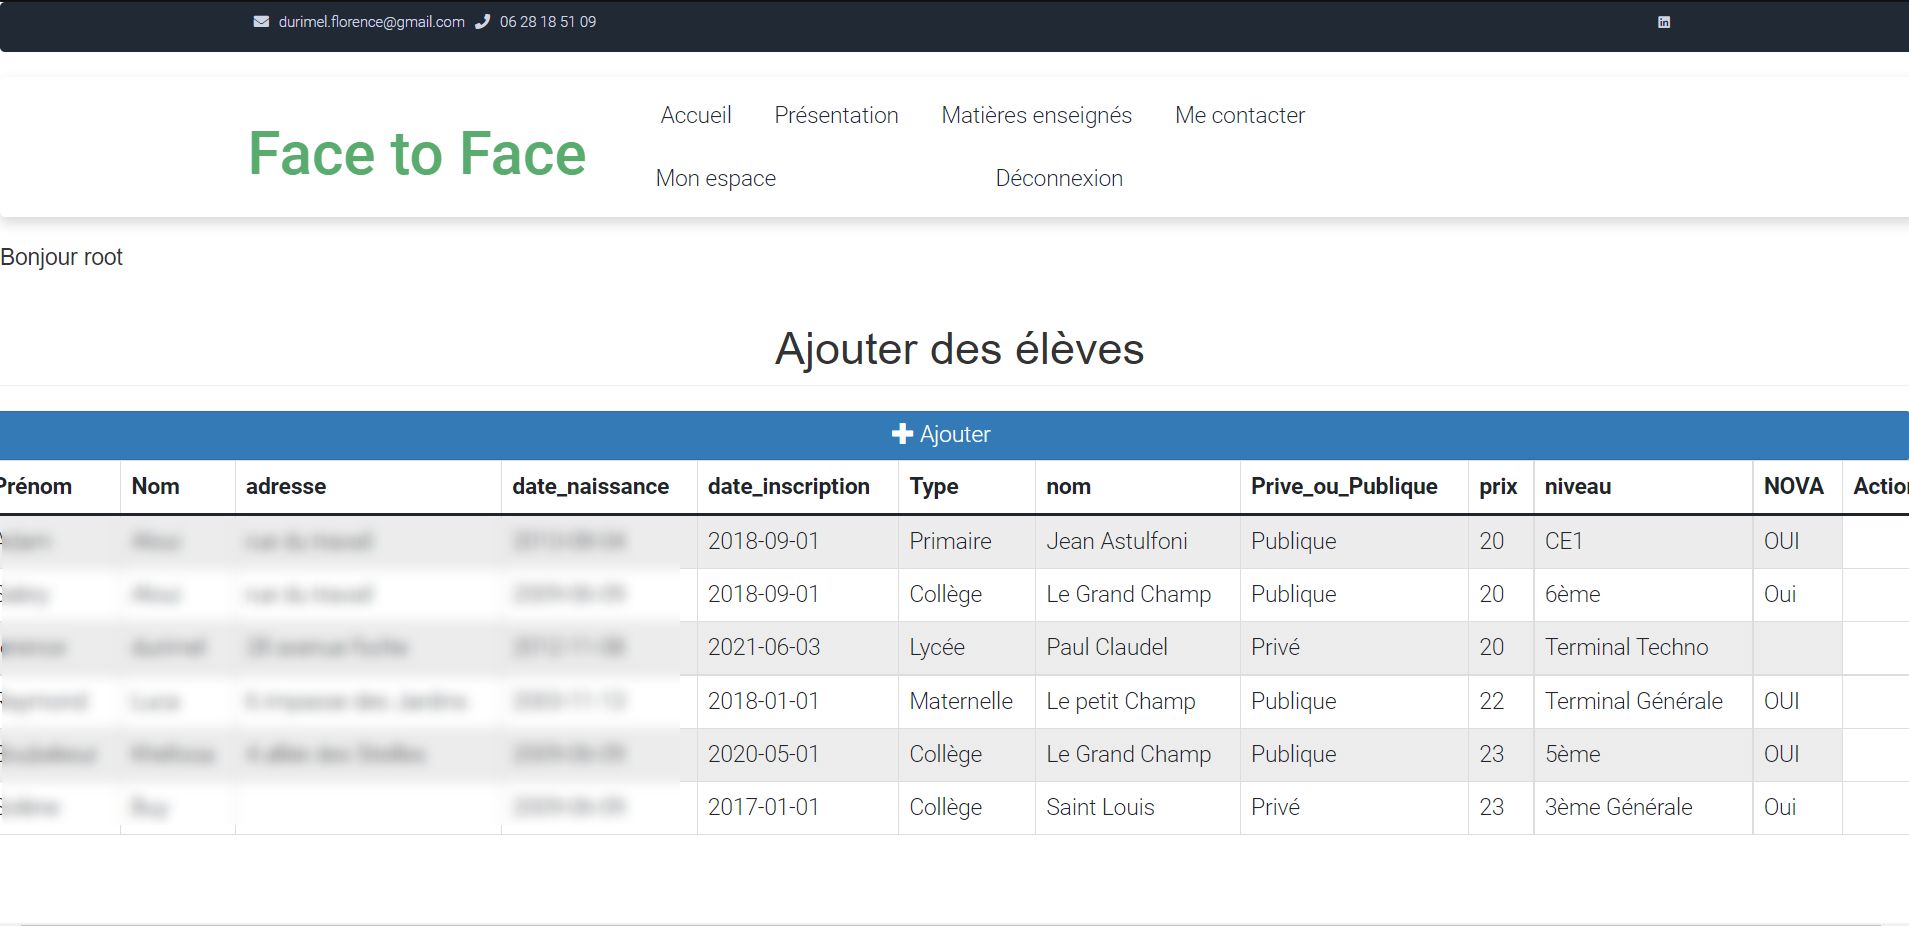Image resolution: width=1909 pixels, height=926 pixels.
Task: Select the Jean Astulfoni school cell
Action: 1116,541
